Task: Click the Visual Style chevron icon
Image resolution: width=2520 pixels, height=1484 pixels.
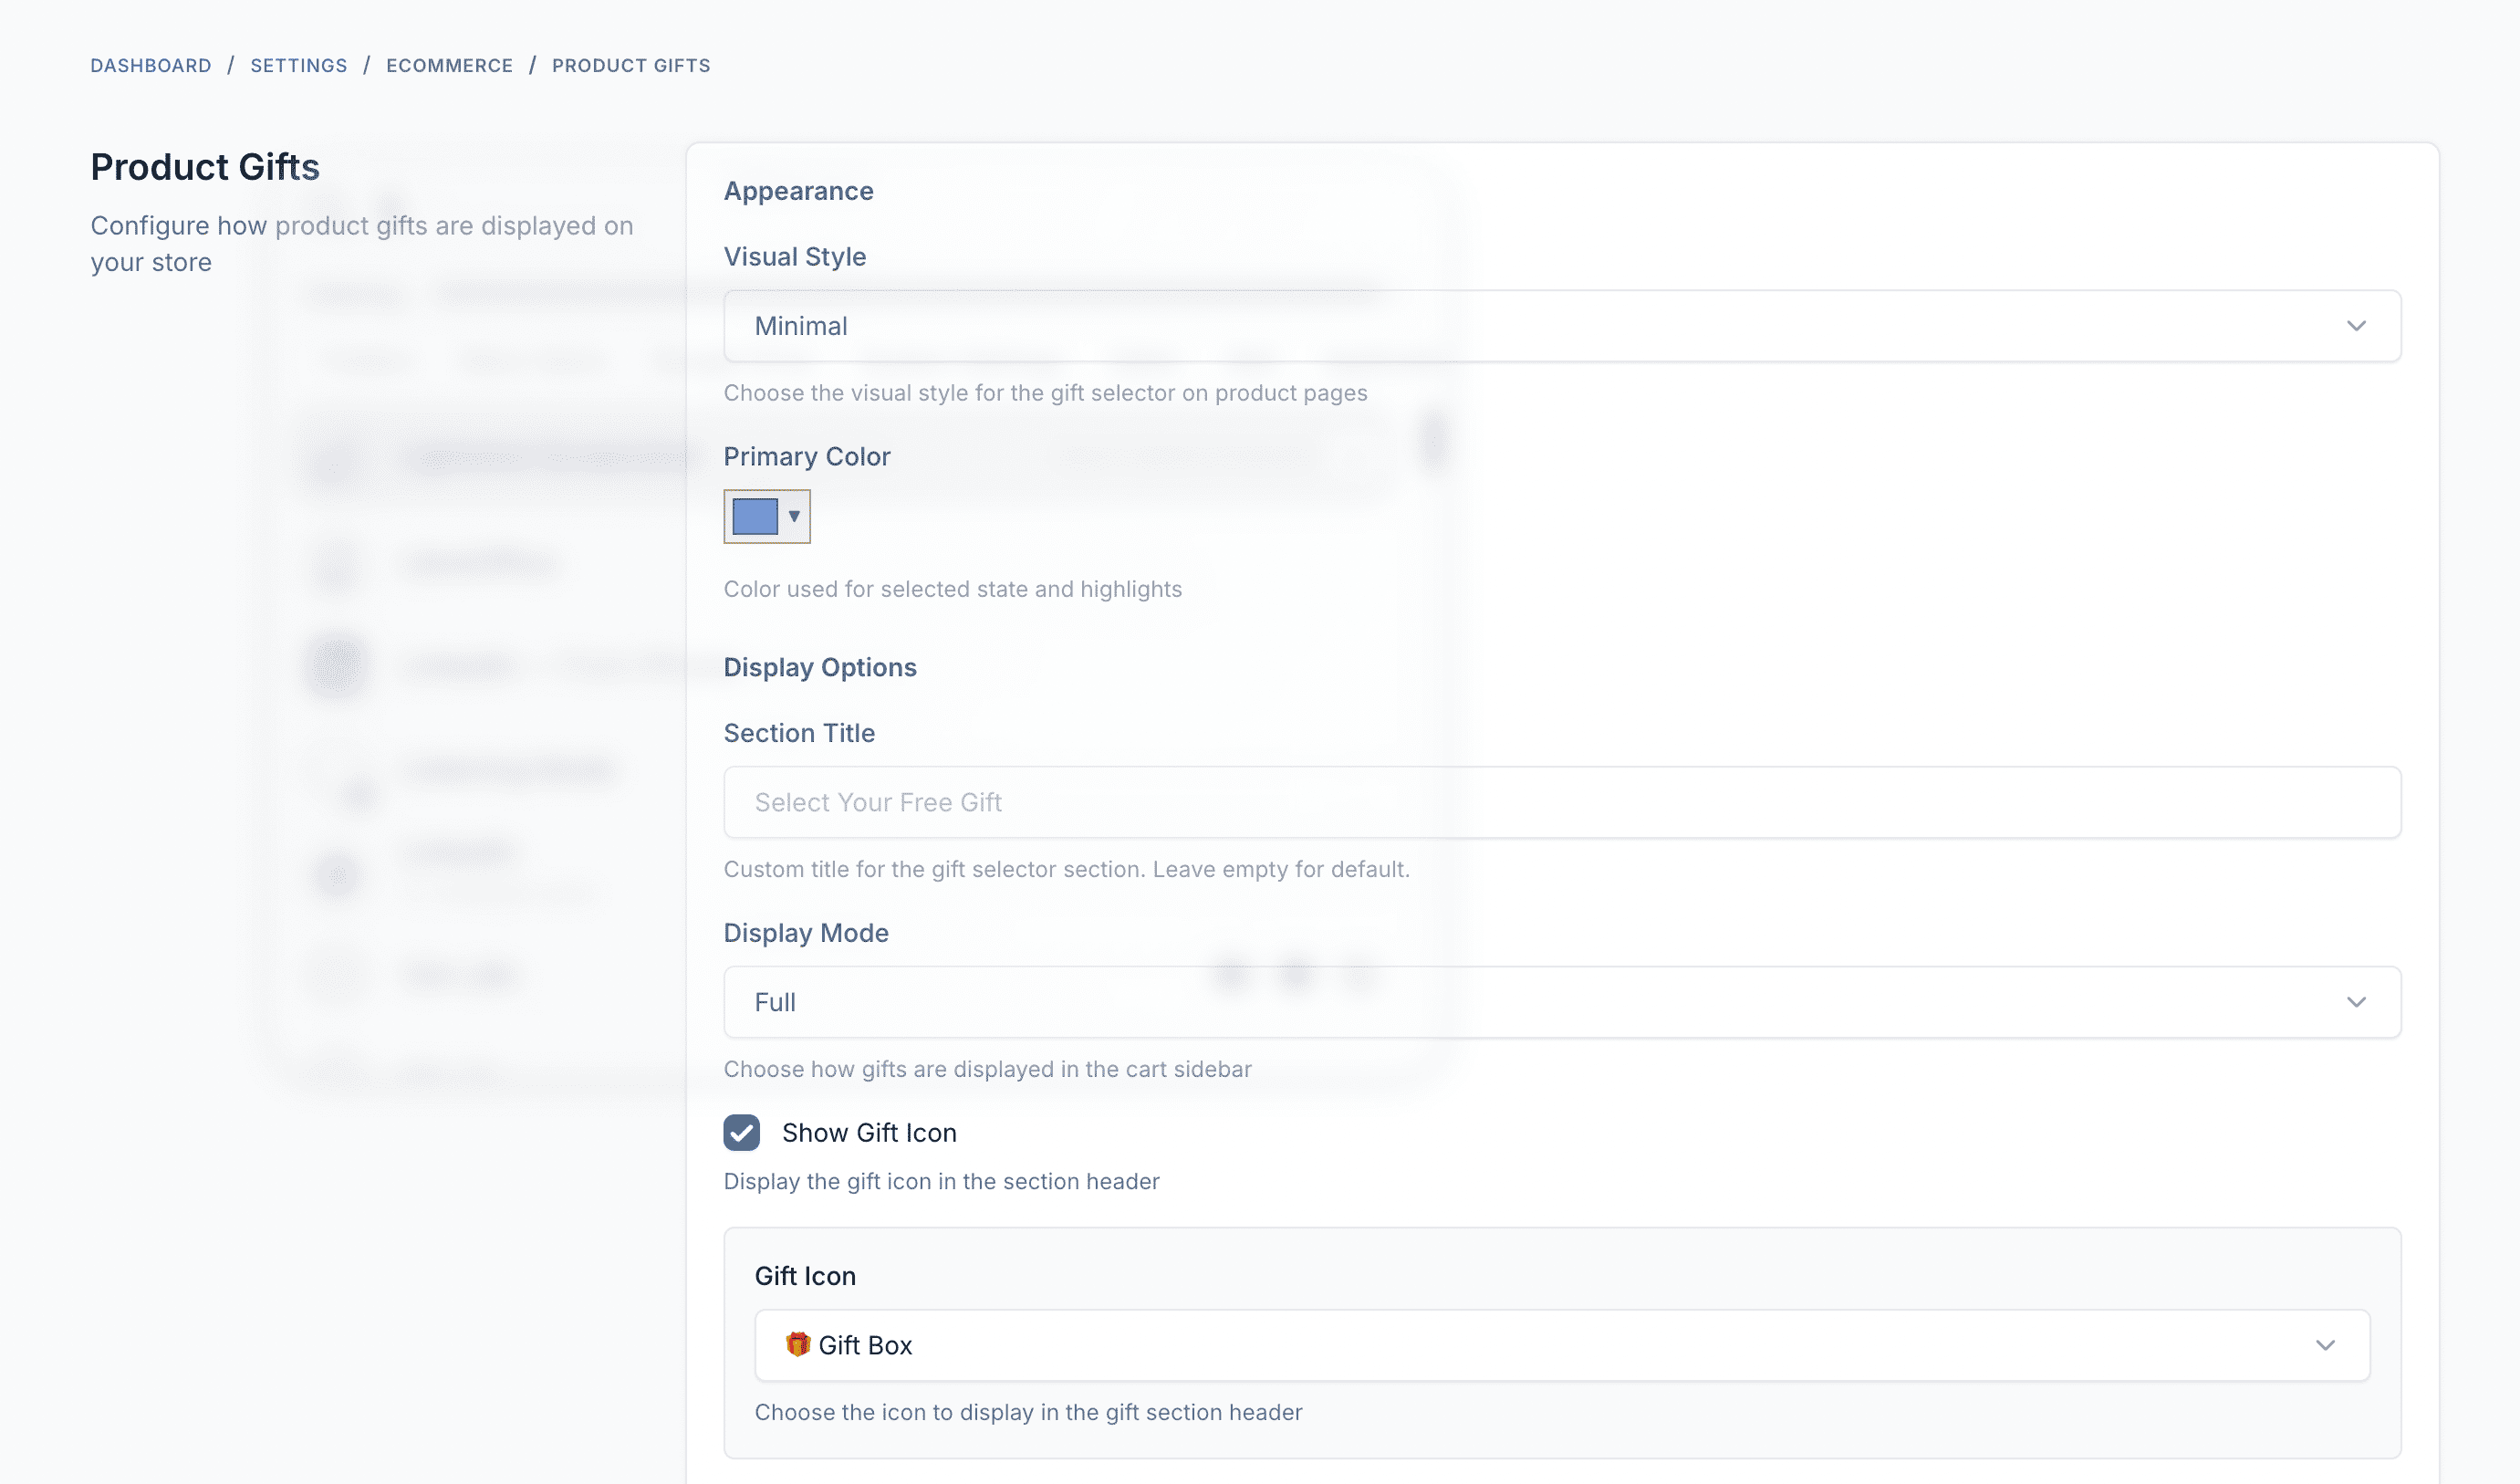Action: [x=2357, y=325]
